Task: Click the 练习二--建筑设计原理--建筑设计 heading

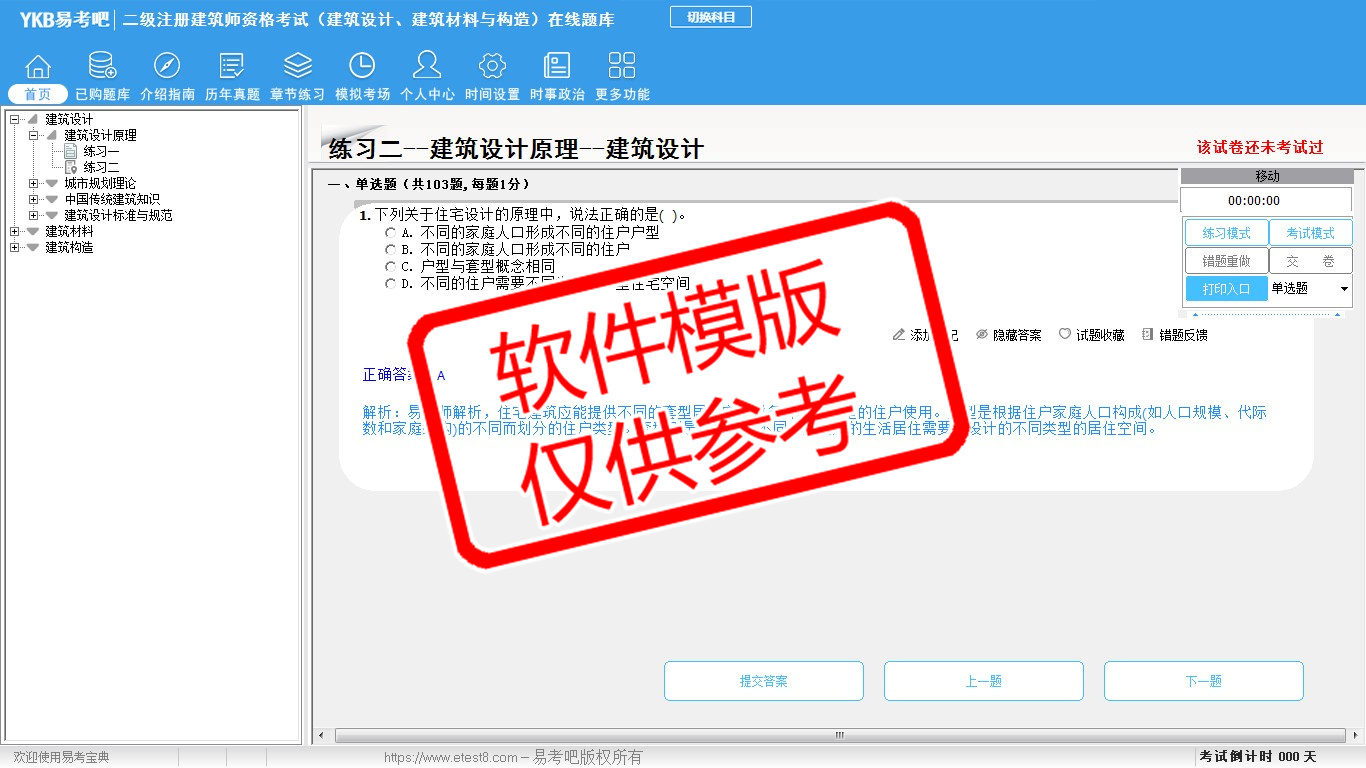Action: tap(516, 150)
